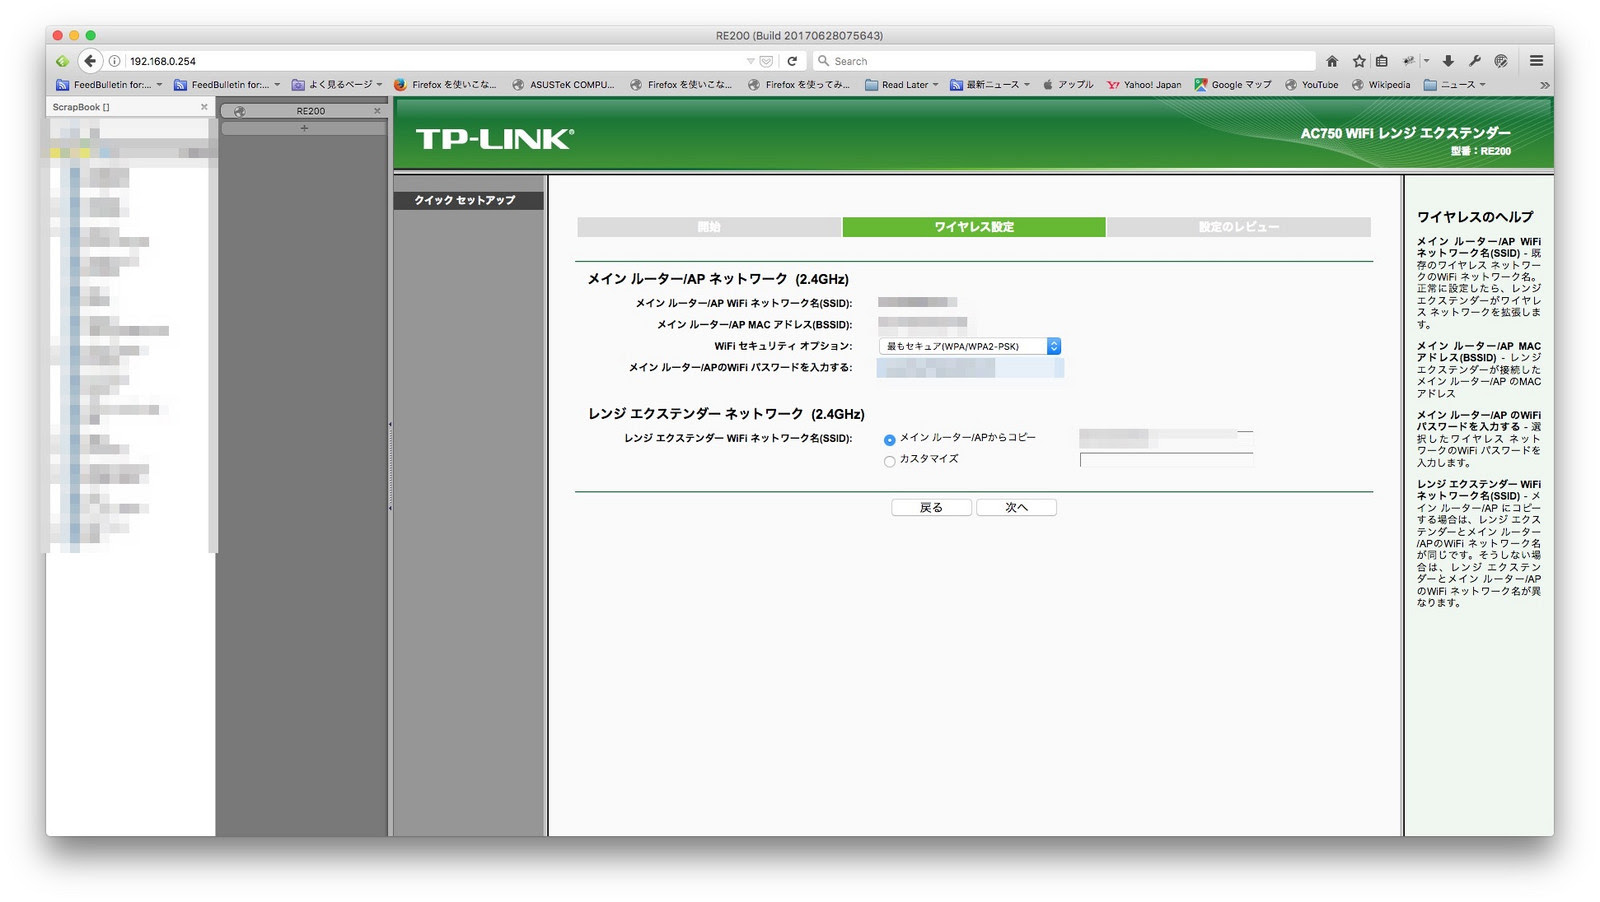Select the メイン ルーター/APからコピー radio button
Screen dimensions: 1600x902
point(889,439)
